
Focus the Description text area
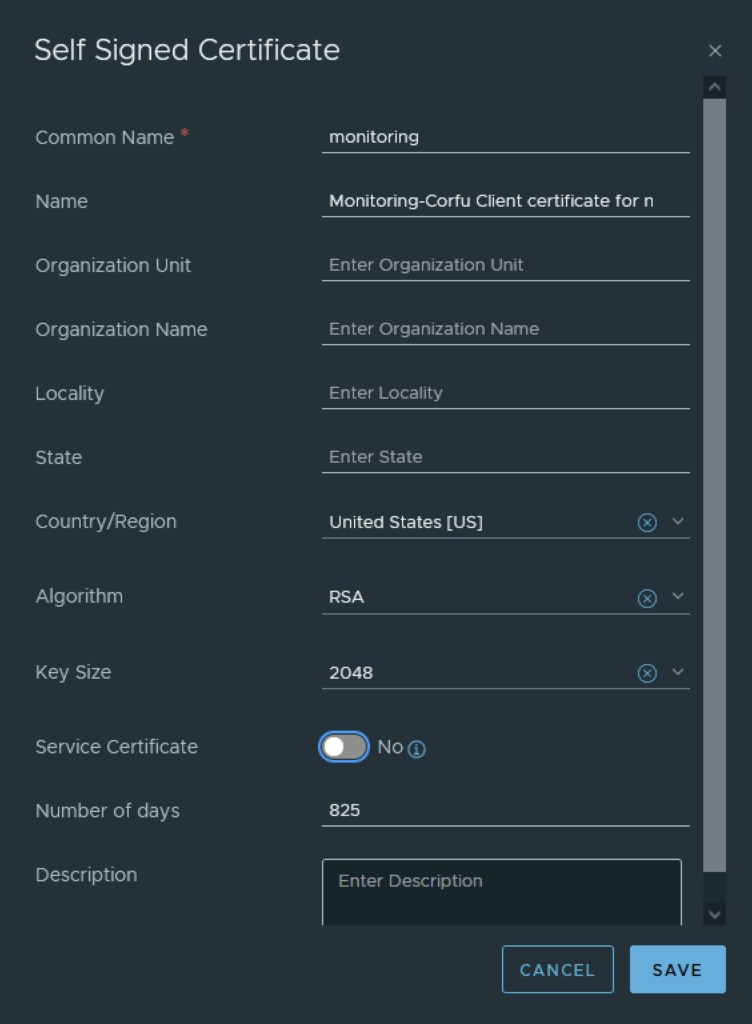[502, 892]
